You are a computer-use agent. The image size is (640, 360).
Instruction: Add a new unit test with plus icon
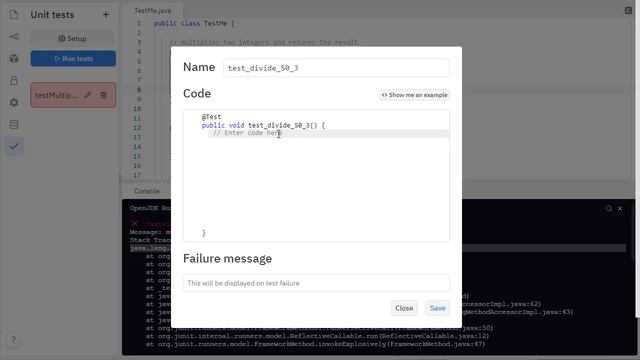click(106, 15)
